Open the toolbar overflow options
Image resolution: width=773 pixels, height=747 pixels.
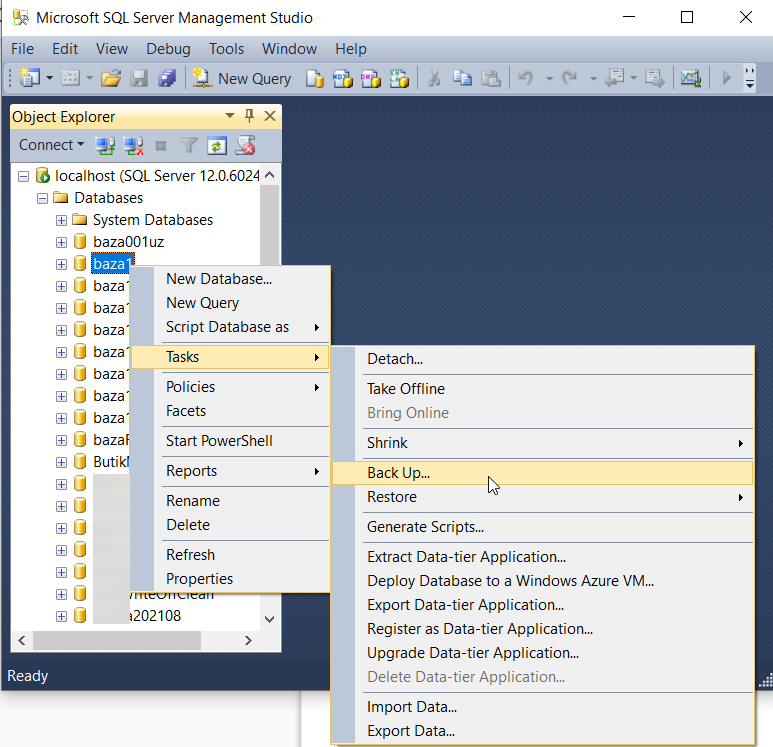pos(750,78)
